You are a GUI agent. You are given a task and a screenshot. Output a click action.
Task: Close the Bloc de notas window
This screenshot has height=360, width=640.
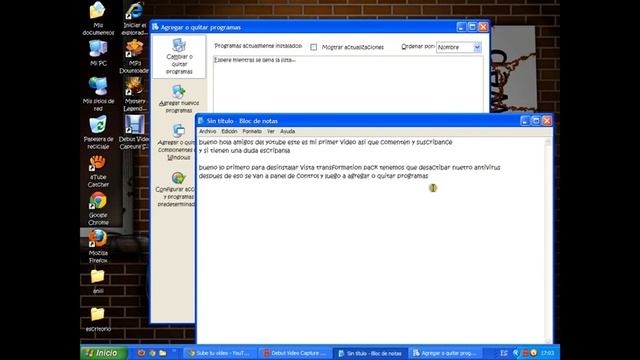point(547,121)
